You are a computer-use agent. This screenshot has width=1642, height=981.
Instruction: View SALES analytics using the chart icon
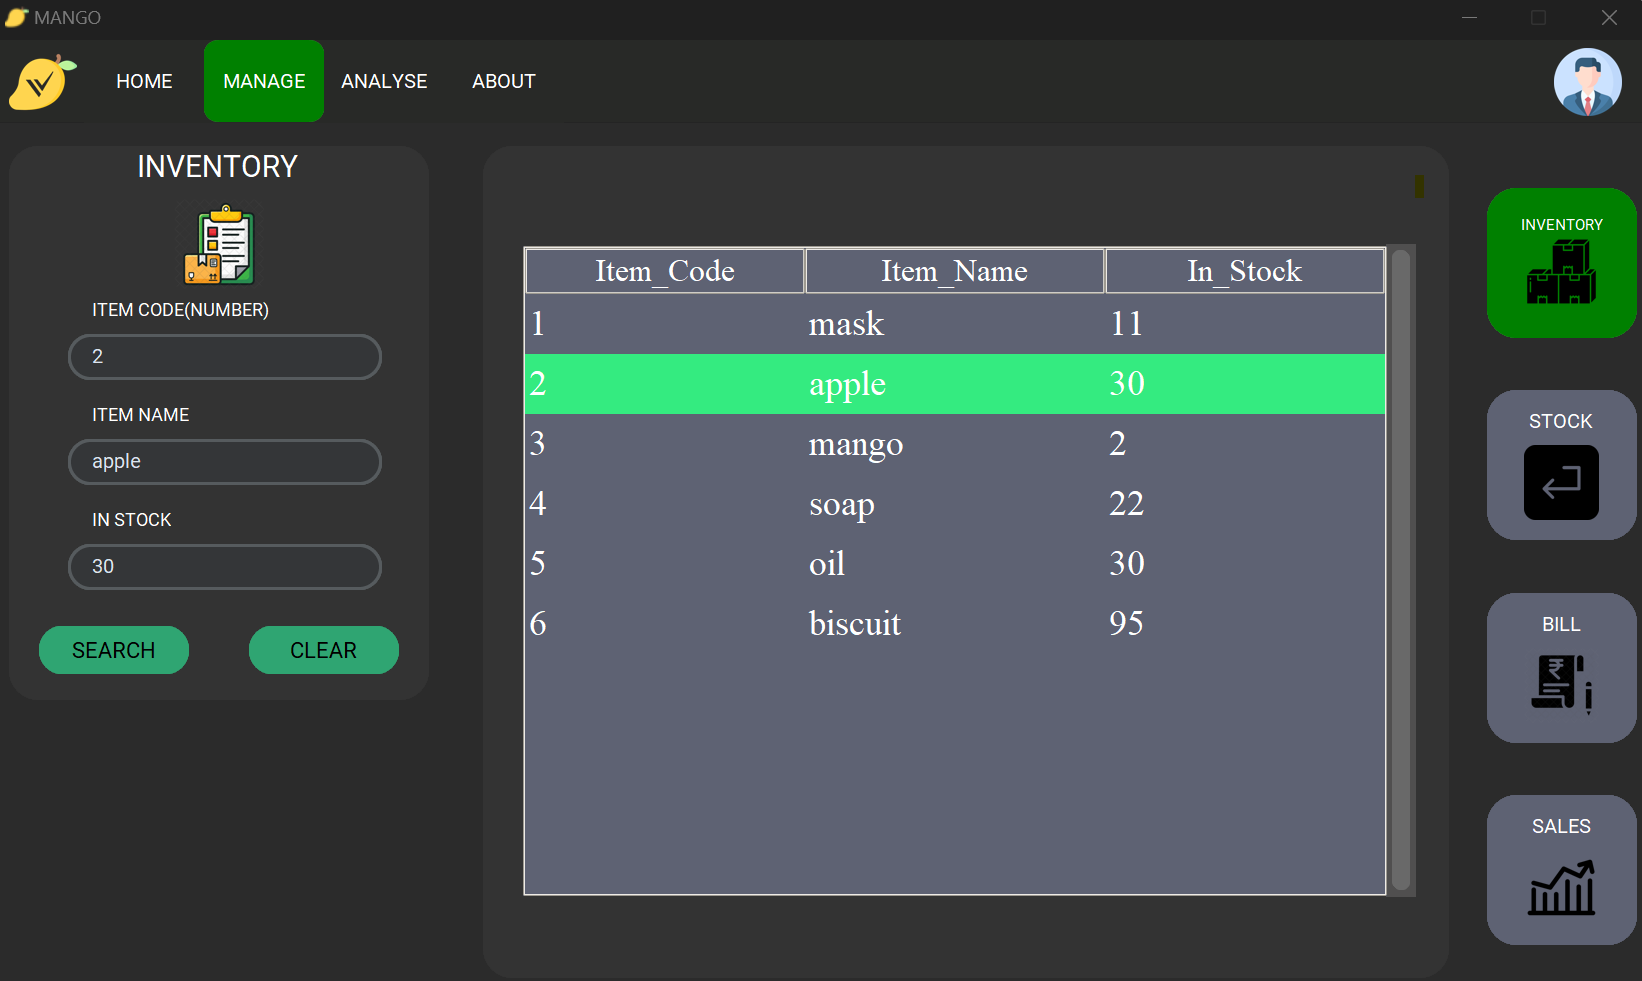point(1561,870)
